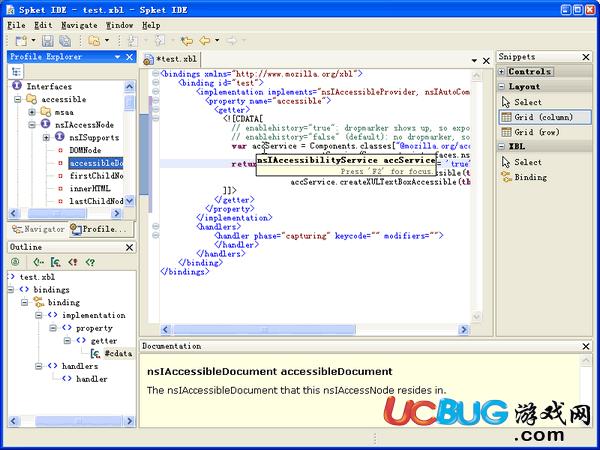Toggle Outline comment nodes filter icon
The height and width of the screenshot is (450, 600).
click(x=38, y=262)
